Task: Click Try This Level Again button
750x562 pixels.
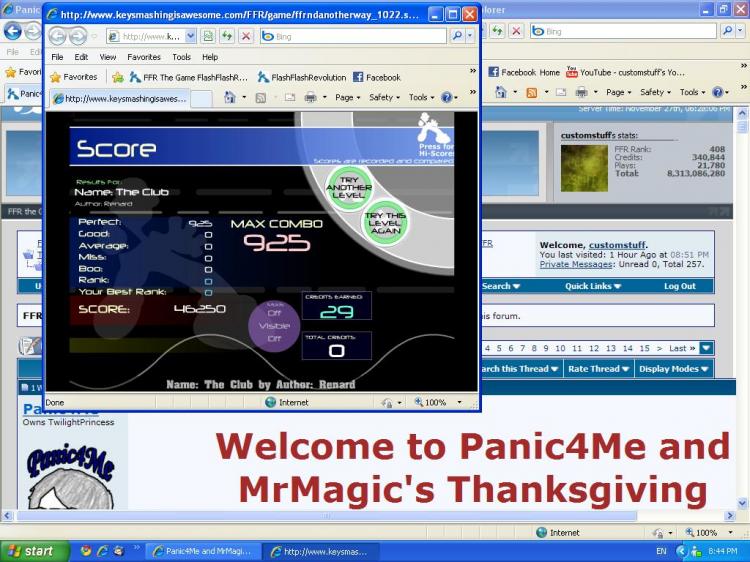Action: point(385,221)
